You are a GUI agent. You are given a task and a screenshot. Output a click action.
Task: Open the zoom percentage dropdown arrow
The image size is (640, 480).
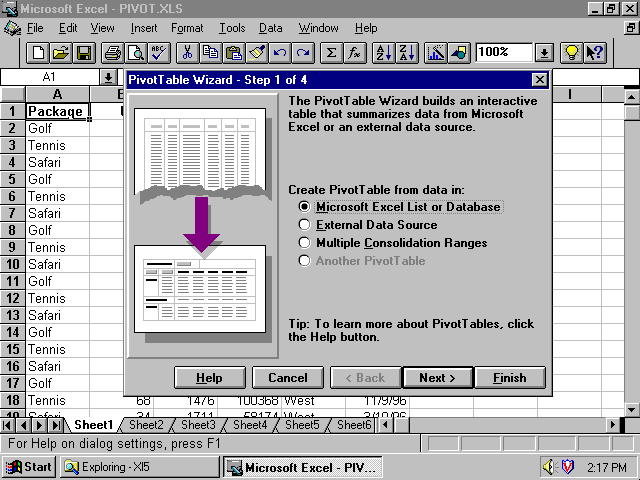click(x=544, y=53)
